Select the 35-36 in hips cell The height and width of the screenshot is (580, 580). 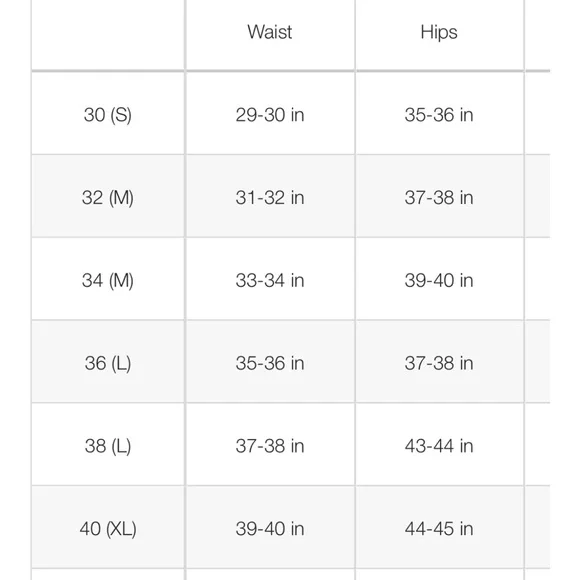(x=439, y=115)
